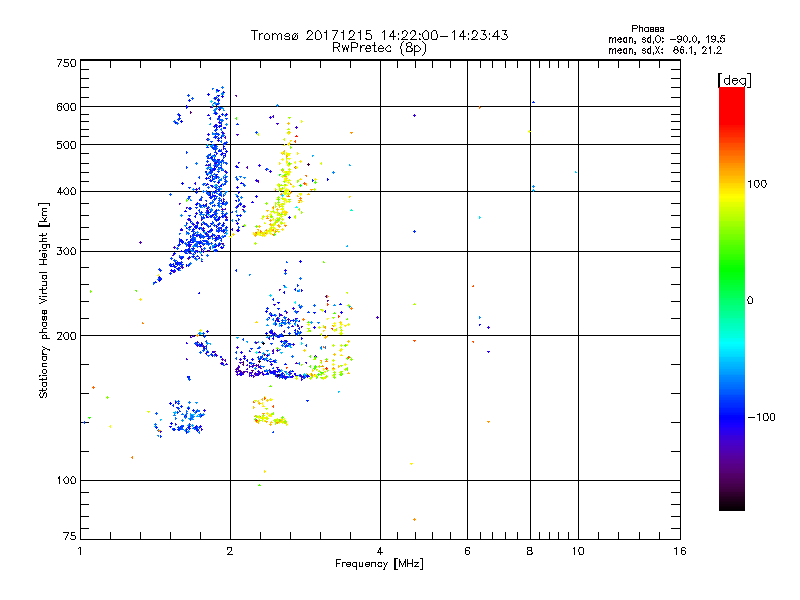Click the y-axis tick label '200'

[x=66, y=336]
